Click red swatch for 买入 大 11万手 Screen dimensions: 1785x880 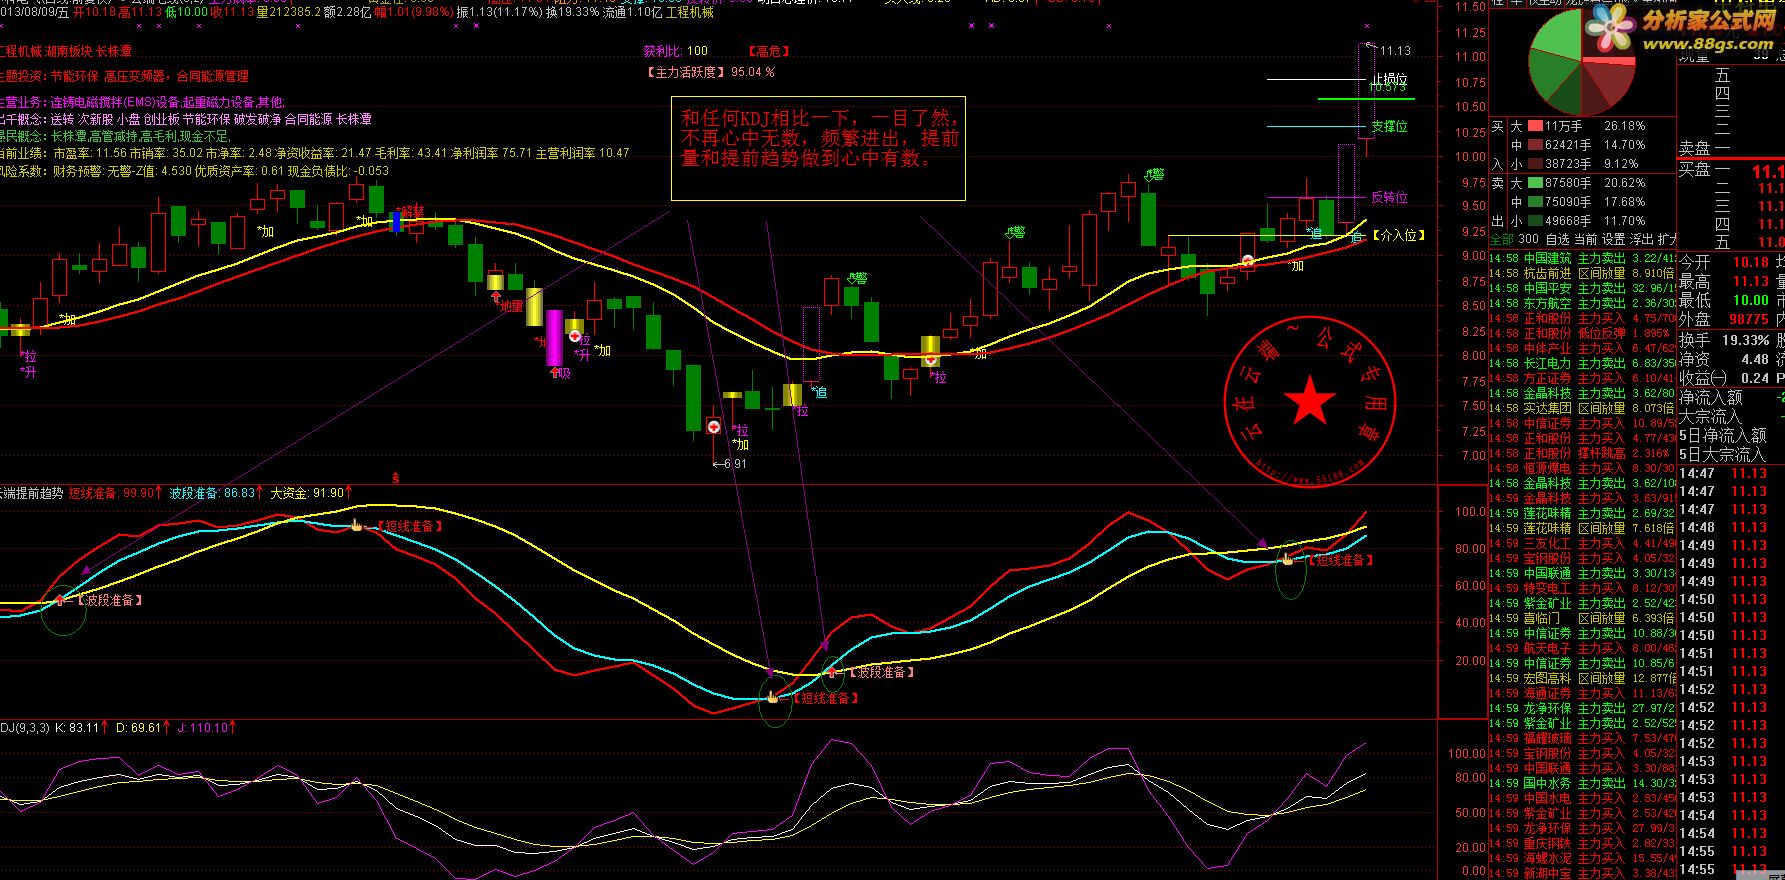pyautogui.click(x=1535, y=126)
